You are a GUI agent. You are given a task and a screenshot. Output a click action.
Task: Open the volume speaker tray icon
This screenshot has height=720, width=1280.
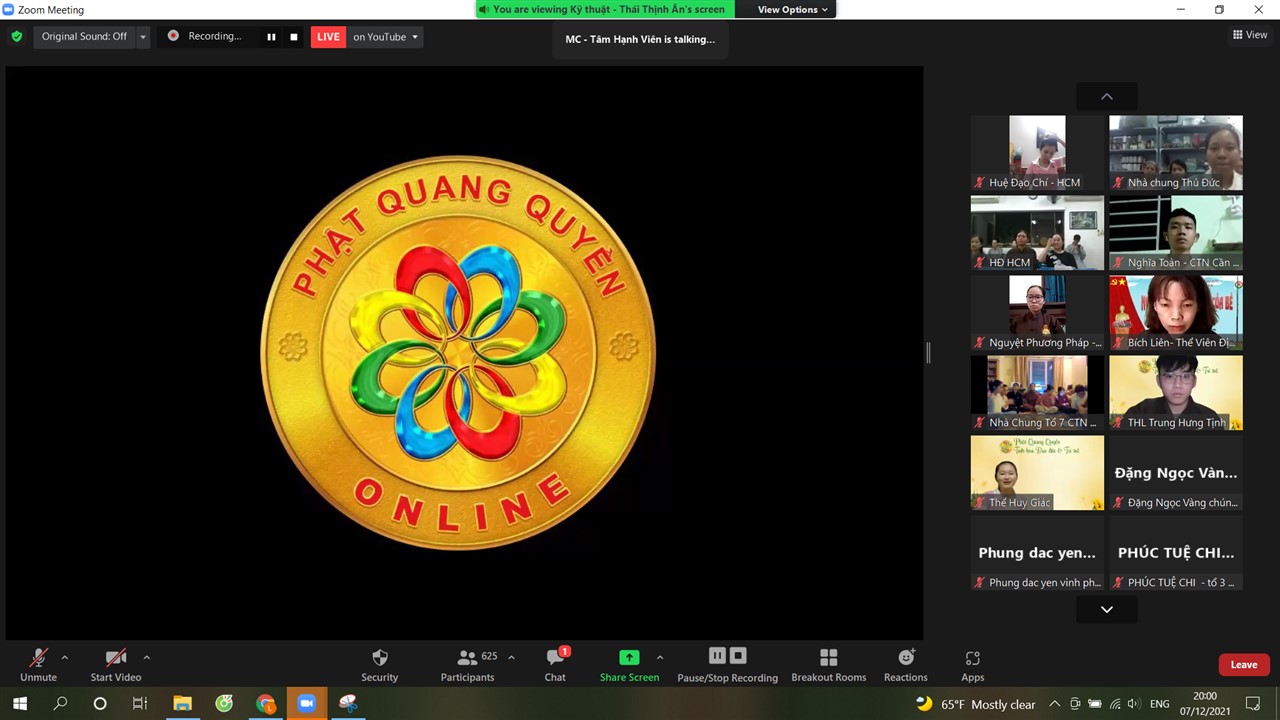pos(1135,704)
